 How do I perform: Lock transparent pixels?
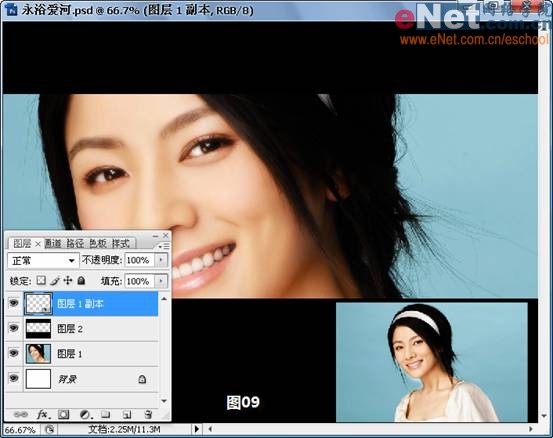point(41,280)
